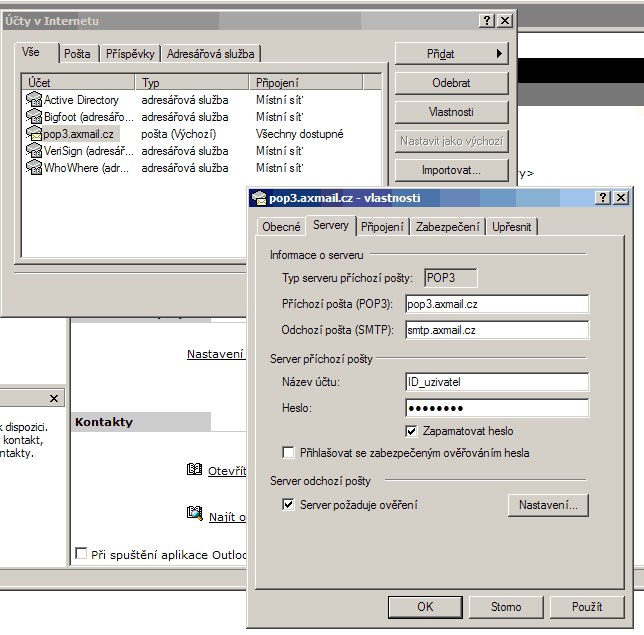This screenshot has height=635, width=644.
Task: Toggle Server požaduje ověření checkbox
Action: tap(289, 505)
